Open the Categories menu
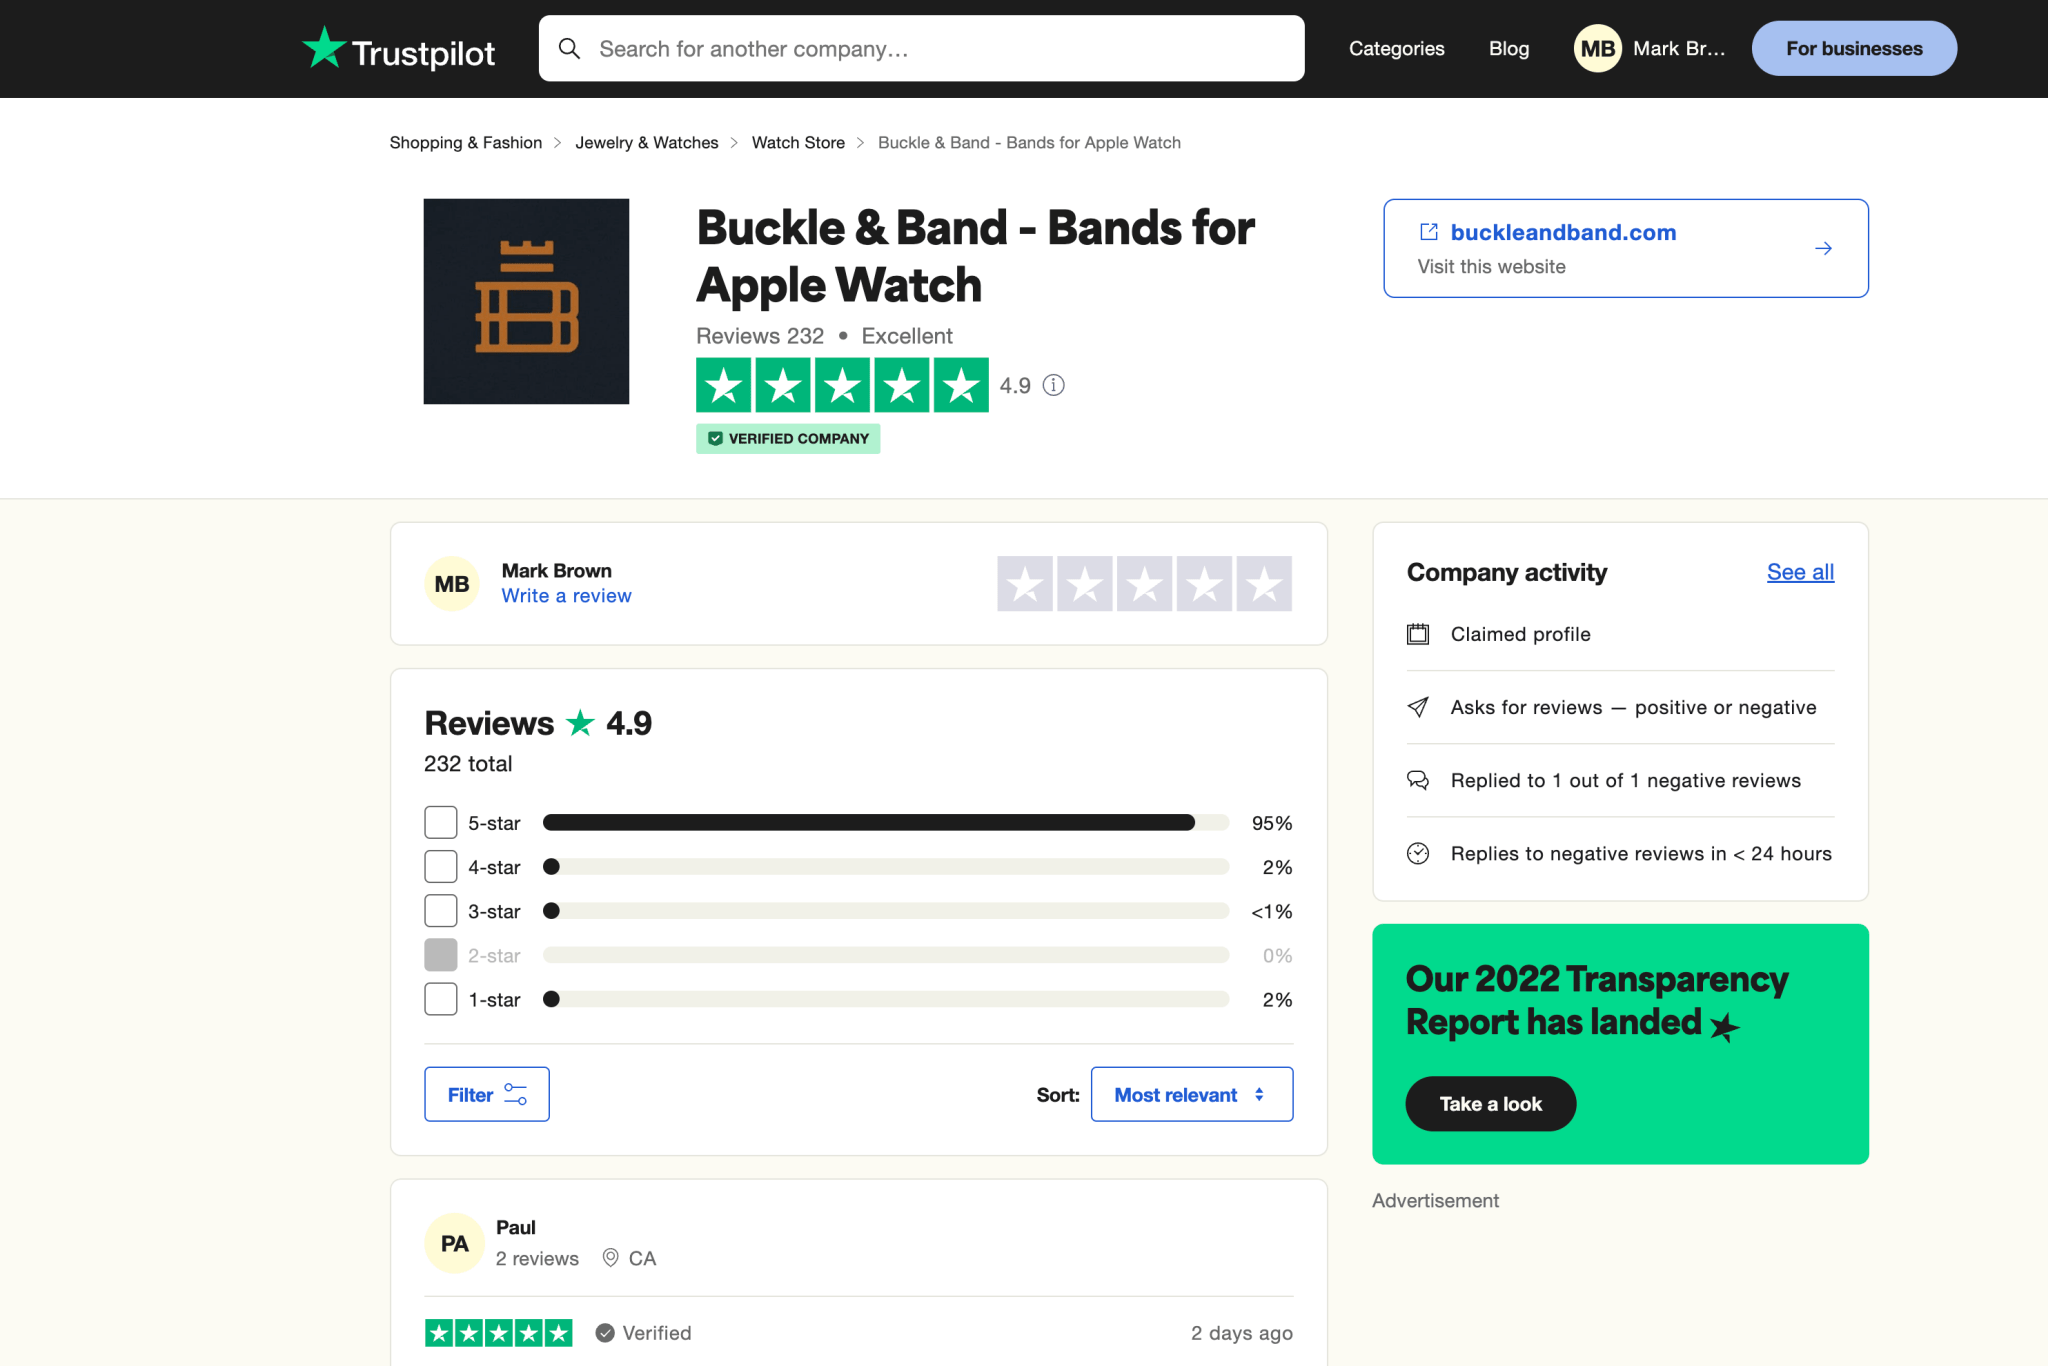Image resolution: width=2048 pixels, height=1366 pixels. (x=1396, y=48)
